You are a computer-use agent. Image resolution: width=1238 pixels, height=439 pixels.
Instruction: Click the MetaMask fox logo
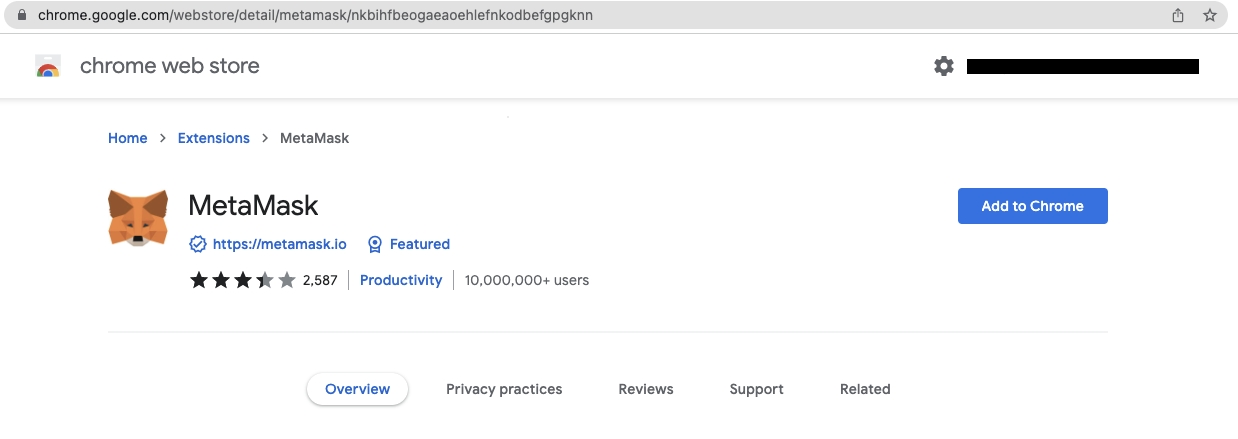coord(138,217)
